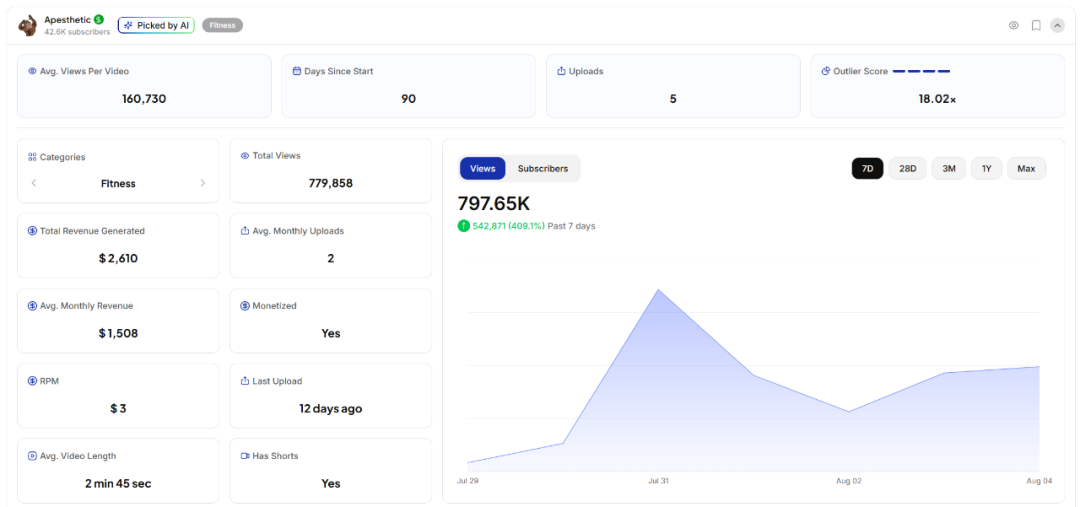The image size is (1080, 507).
Task: Select the 7D time range
Action: 867,169
